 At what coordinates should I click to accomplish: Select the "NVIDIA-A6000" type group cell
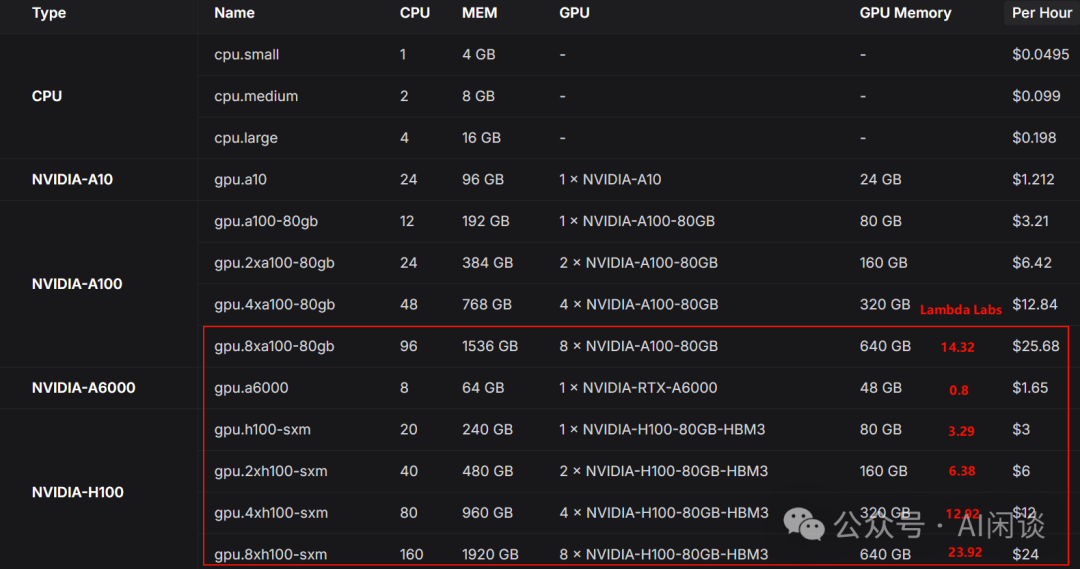[83, 388]
